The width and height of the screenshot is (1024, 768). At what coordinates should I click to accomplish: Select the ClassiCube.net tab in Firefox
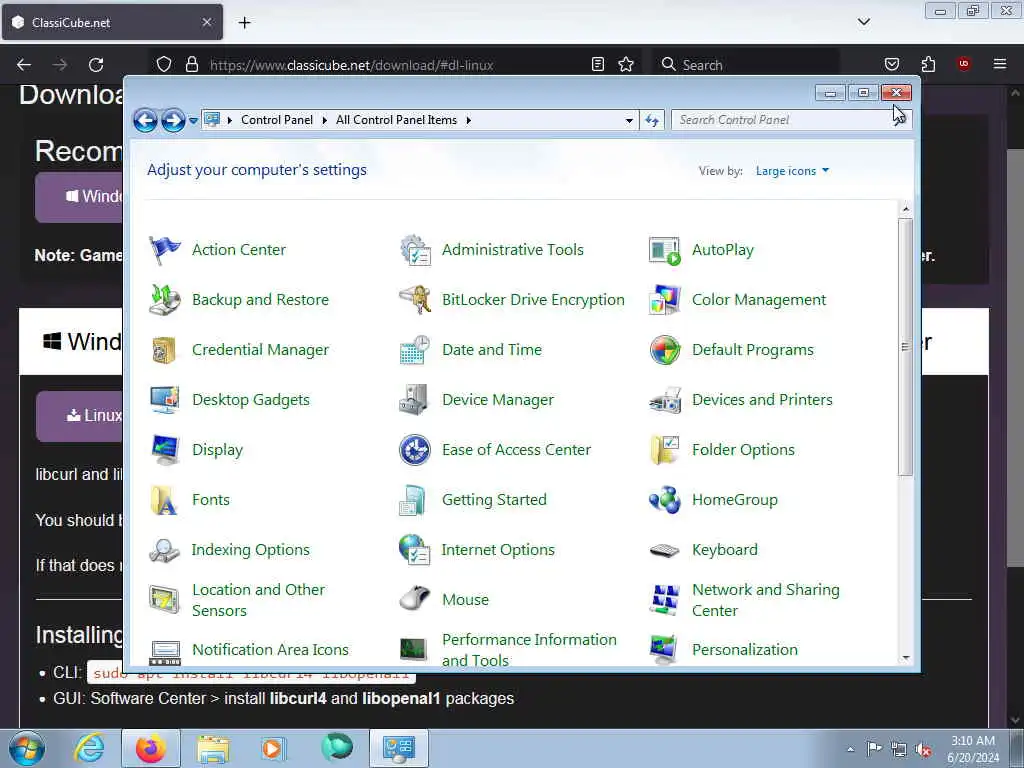coord(112,22)
